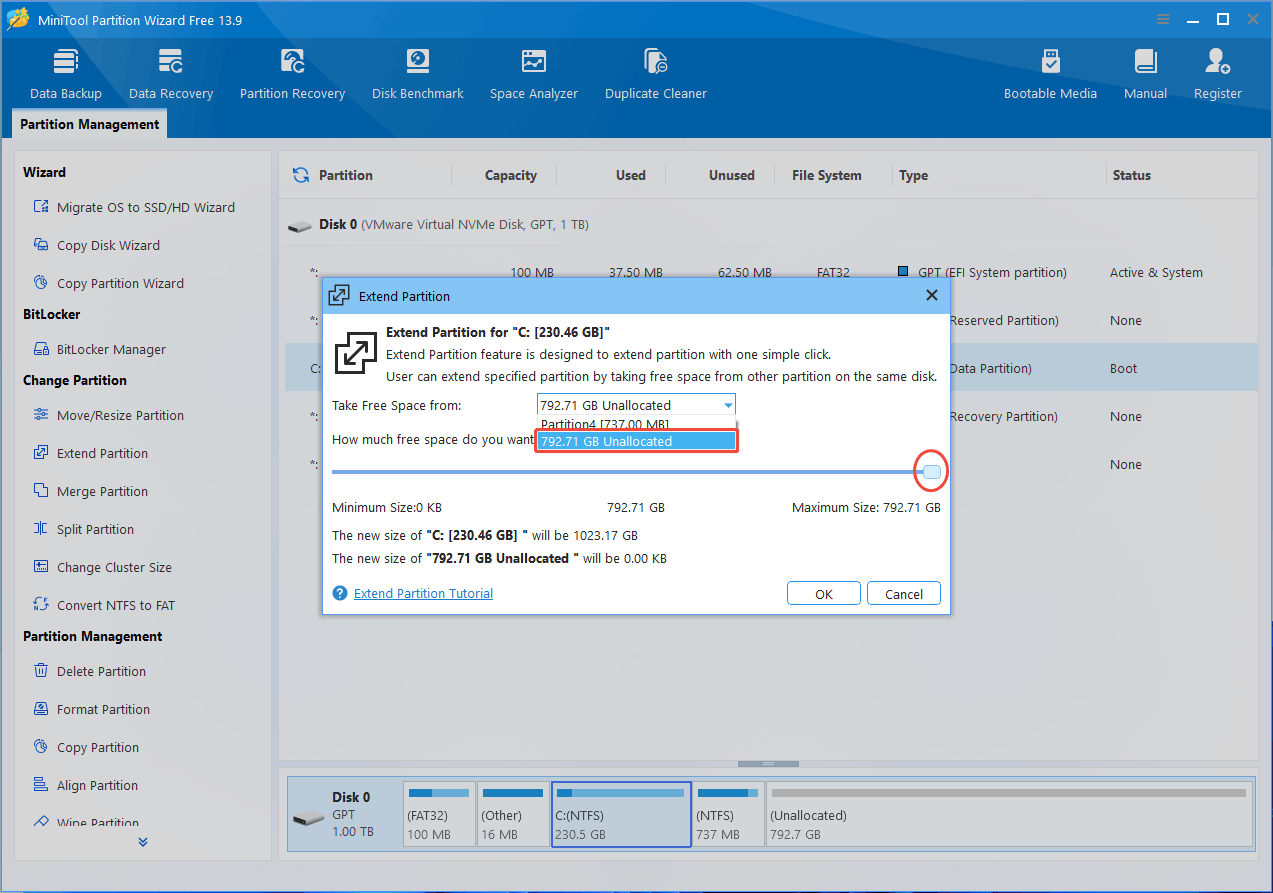The image size is (1273, 893).
Task: Choose Extend Partition in sidebar
Action: [90, 453]
